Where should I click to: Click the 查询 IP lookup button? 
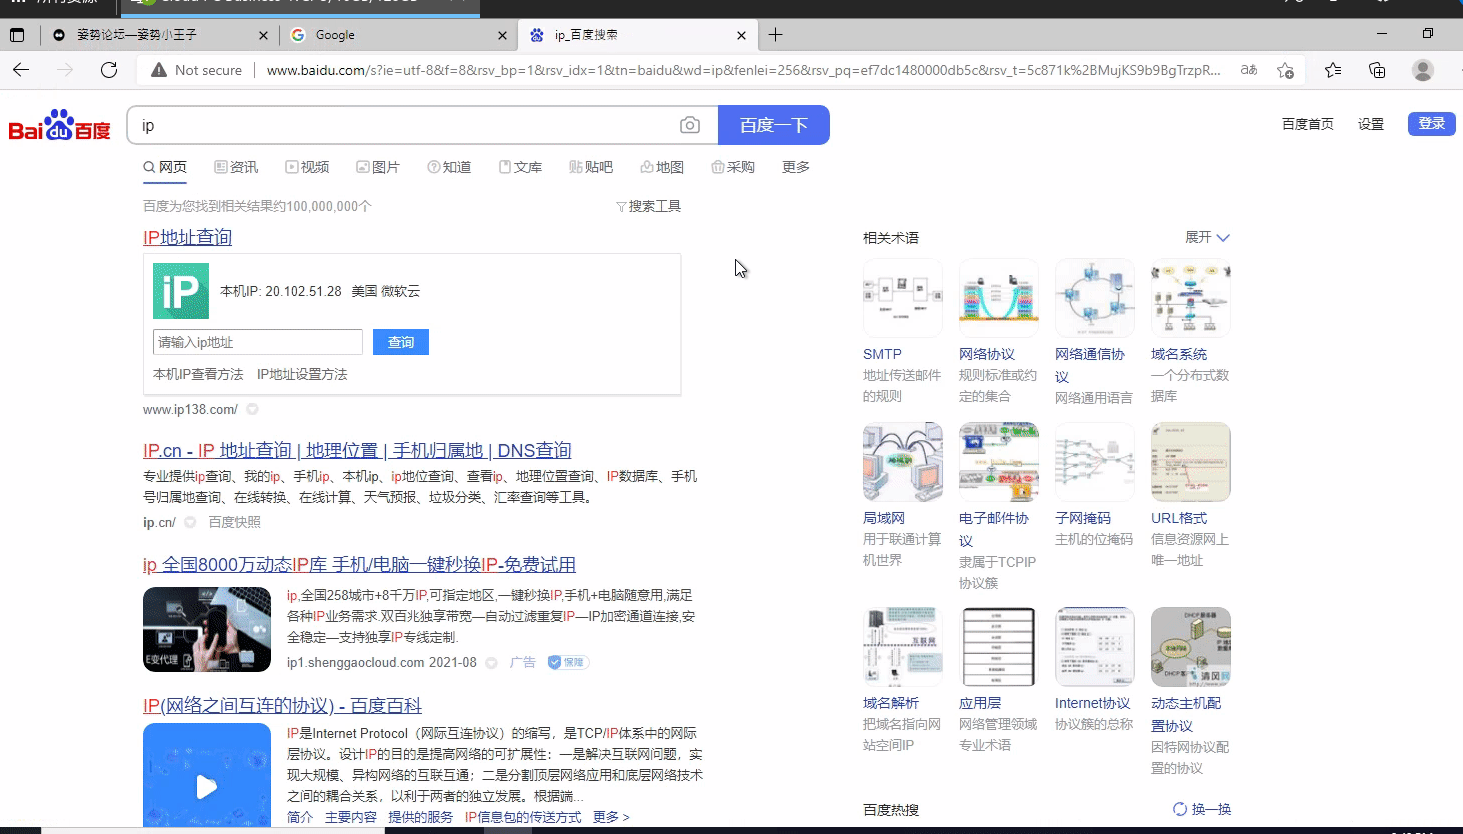[x=401, y=342]
